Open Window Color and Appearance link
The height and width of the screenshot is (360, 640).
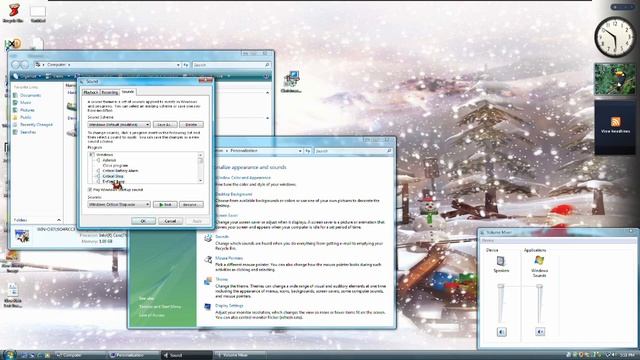pos(243,178)
